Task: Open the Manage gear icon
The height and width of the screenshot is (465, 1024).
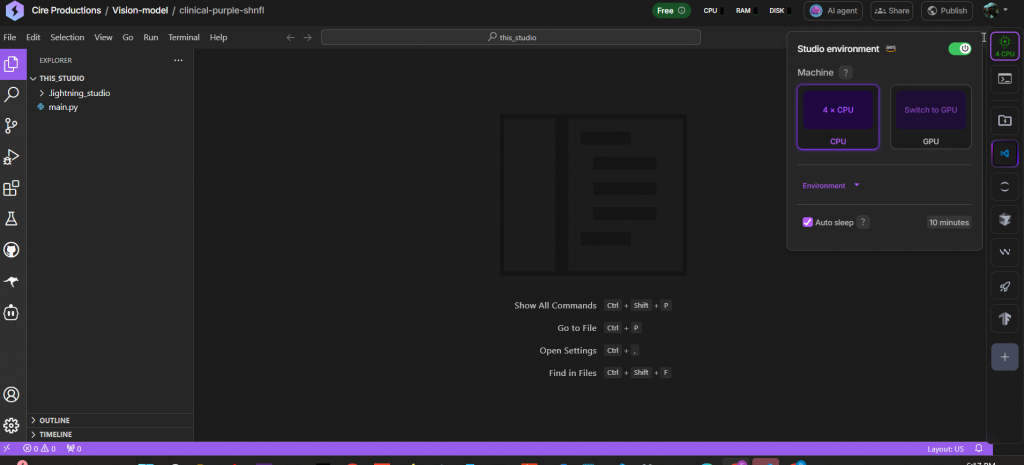Action: click(12, 425)
